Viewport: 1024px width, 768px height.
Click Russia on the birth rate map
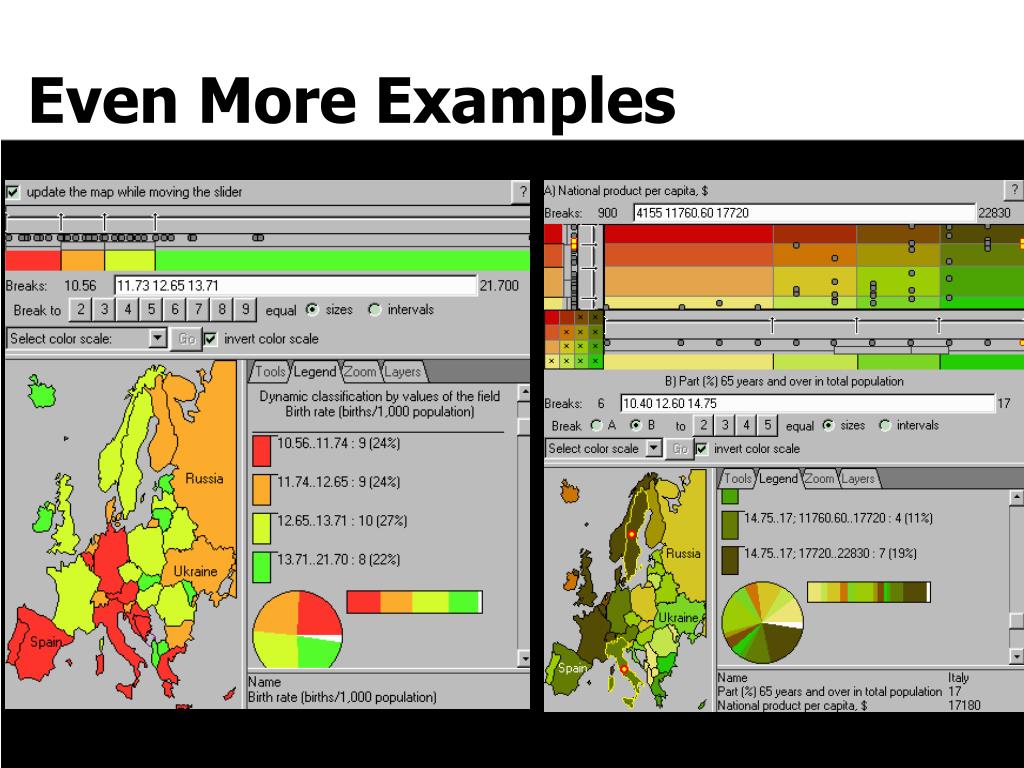click(204, 479)
